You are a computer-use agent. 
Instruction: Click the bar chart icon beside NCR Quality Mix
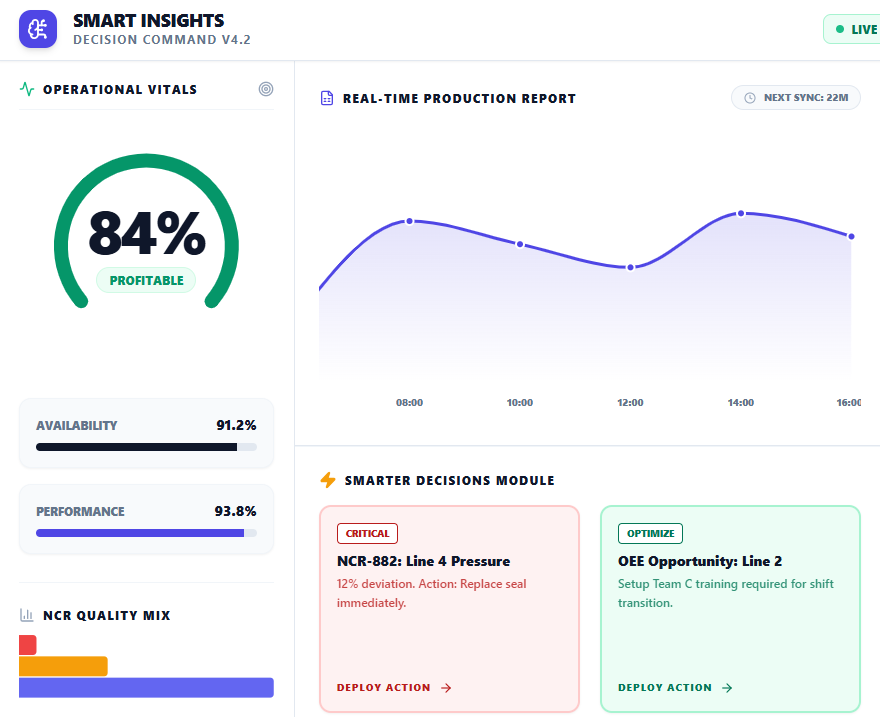pyautogui.click(x=25, y=615)
